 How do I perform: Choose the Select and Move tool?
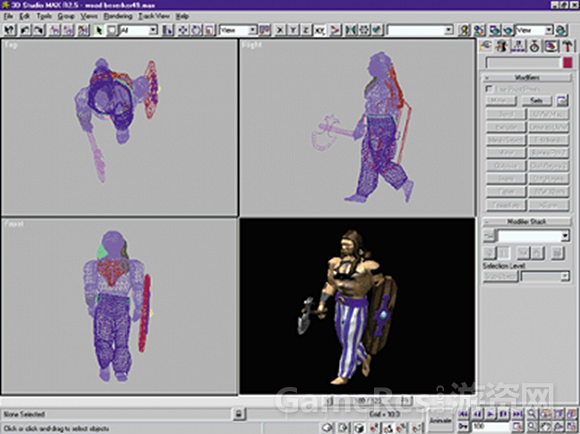(183, 30)
